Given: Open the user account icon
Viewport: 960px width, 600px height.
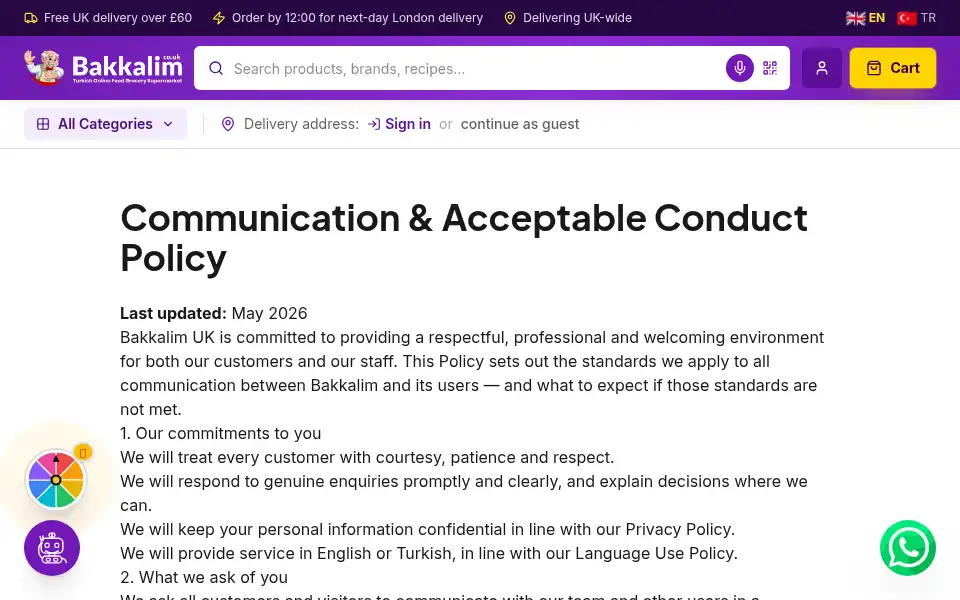Looking at the screenshot, I should point(822,68).
